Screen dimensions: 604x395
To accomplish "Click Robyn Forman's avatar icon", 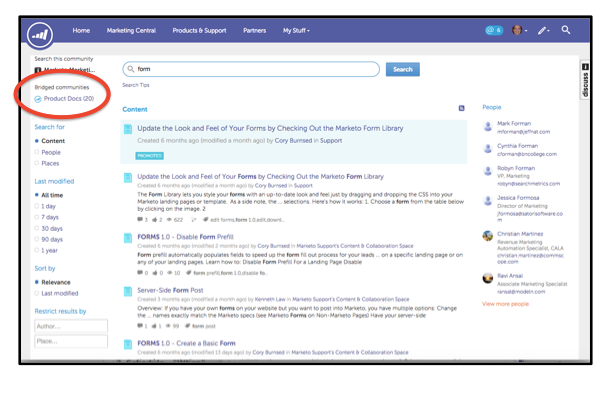I will [488, 171].
